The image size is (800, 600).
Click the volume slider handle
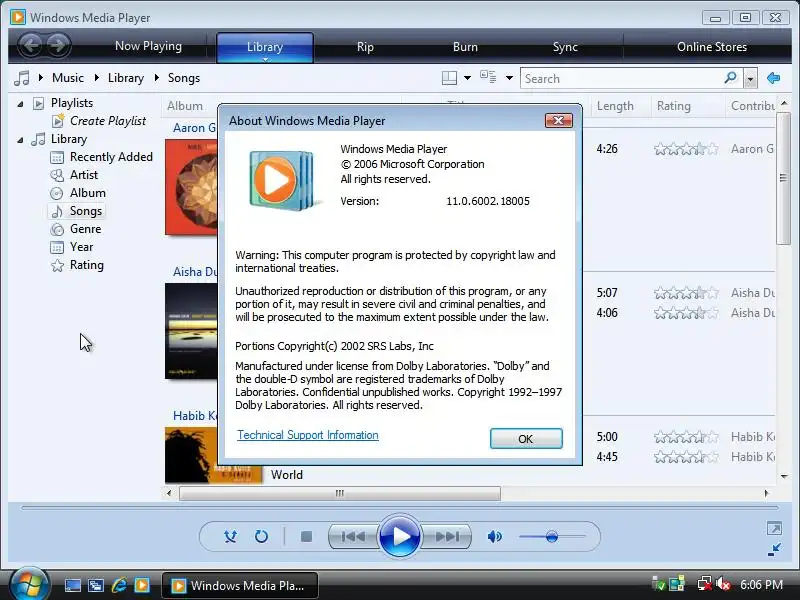(x=552, y=537)
